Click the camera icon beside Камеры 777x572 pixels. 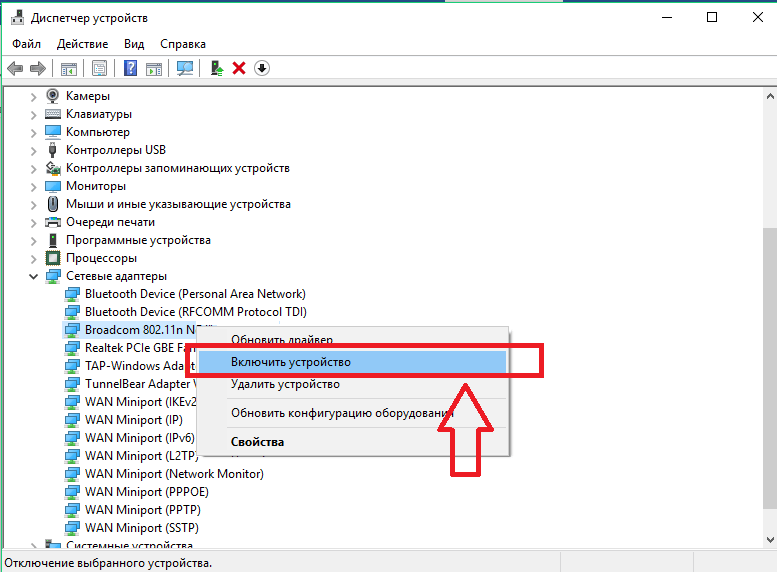pyautogui.click(x=53, y=96)
